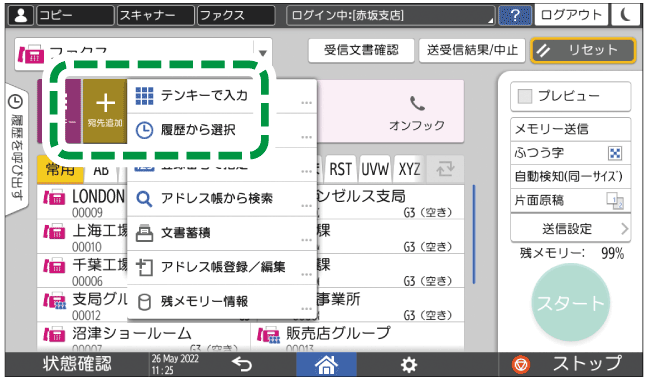Click the back arrow icon
648x384 pixels.
[x=242, y=364]
